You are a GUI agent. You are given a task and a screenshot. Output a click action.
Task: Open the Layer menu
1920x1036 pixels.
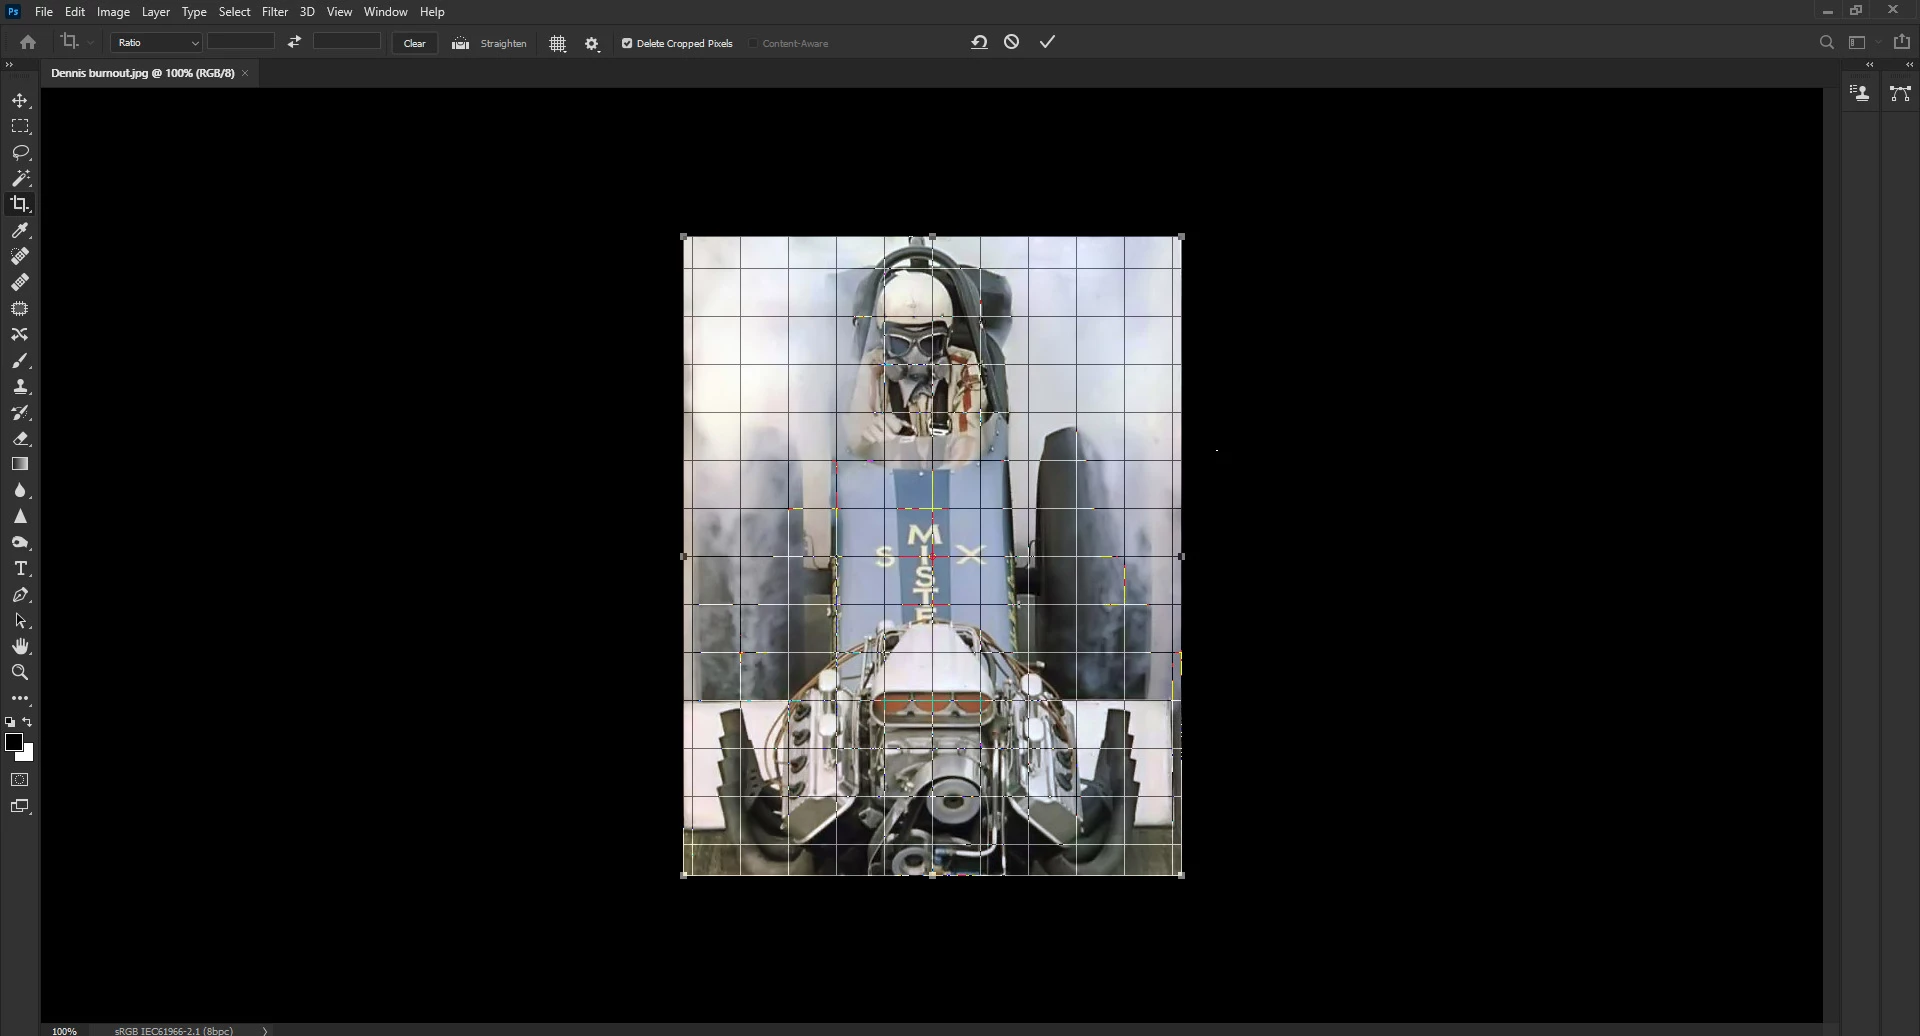click(x=156, y=12)
